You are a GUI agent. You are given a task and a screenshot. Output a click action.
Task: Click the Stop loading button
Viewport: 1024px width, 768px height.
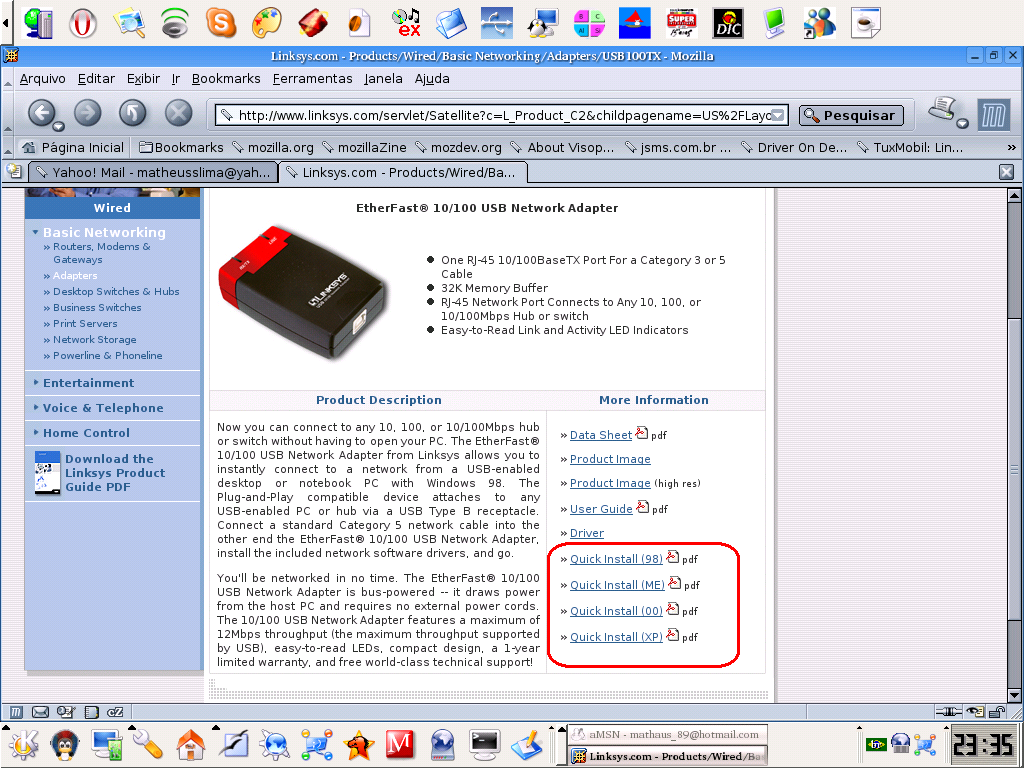pyautogui.click(x=178, y=113)
